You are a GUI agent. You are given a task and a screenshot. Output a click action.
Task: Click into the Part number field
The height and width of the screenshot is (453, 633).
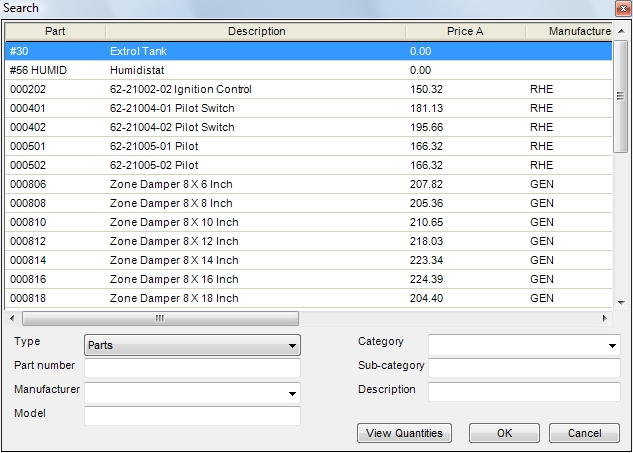[x=192, y=368]
